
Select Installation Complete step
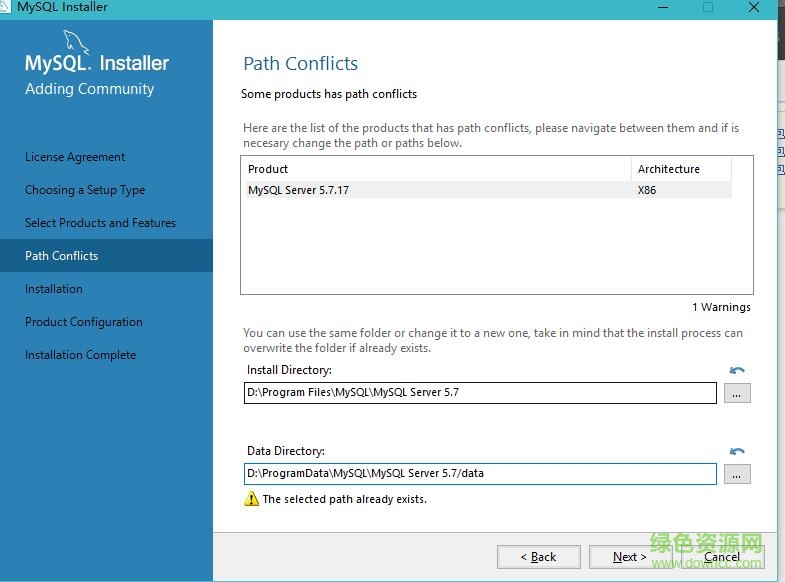click(80, 355)
